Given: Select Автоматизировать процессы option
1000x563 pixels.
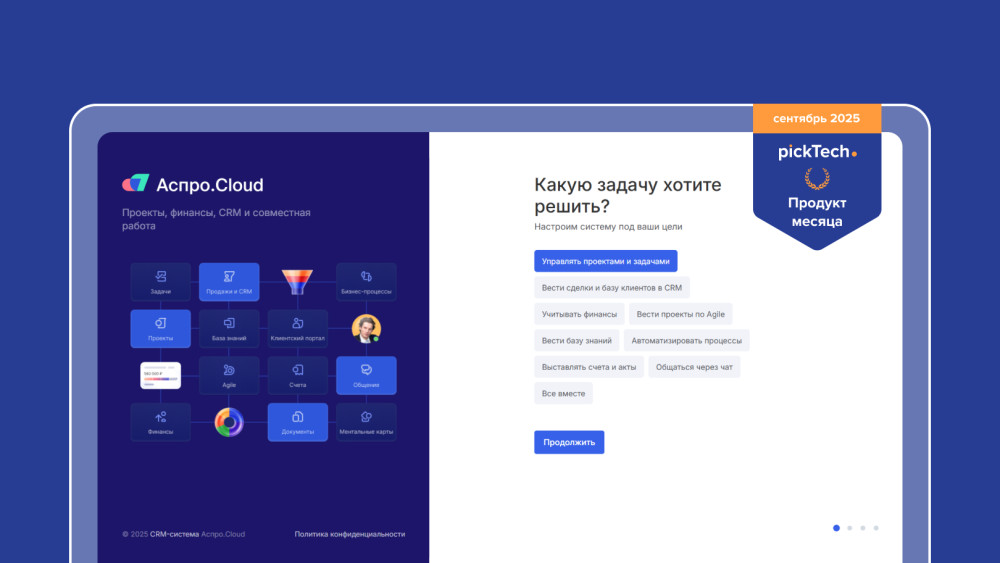Looking at the screenshot, I should tap(686, 340).
